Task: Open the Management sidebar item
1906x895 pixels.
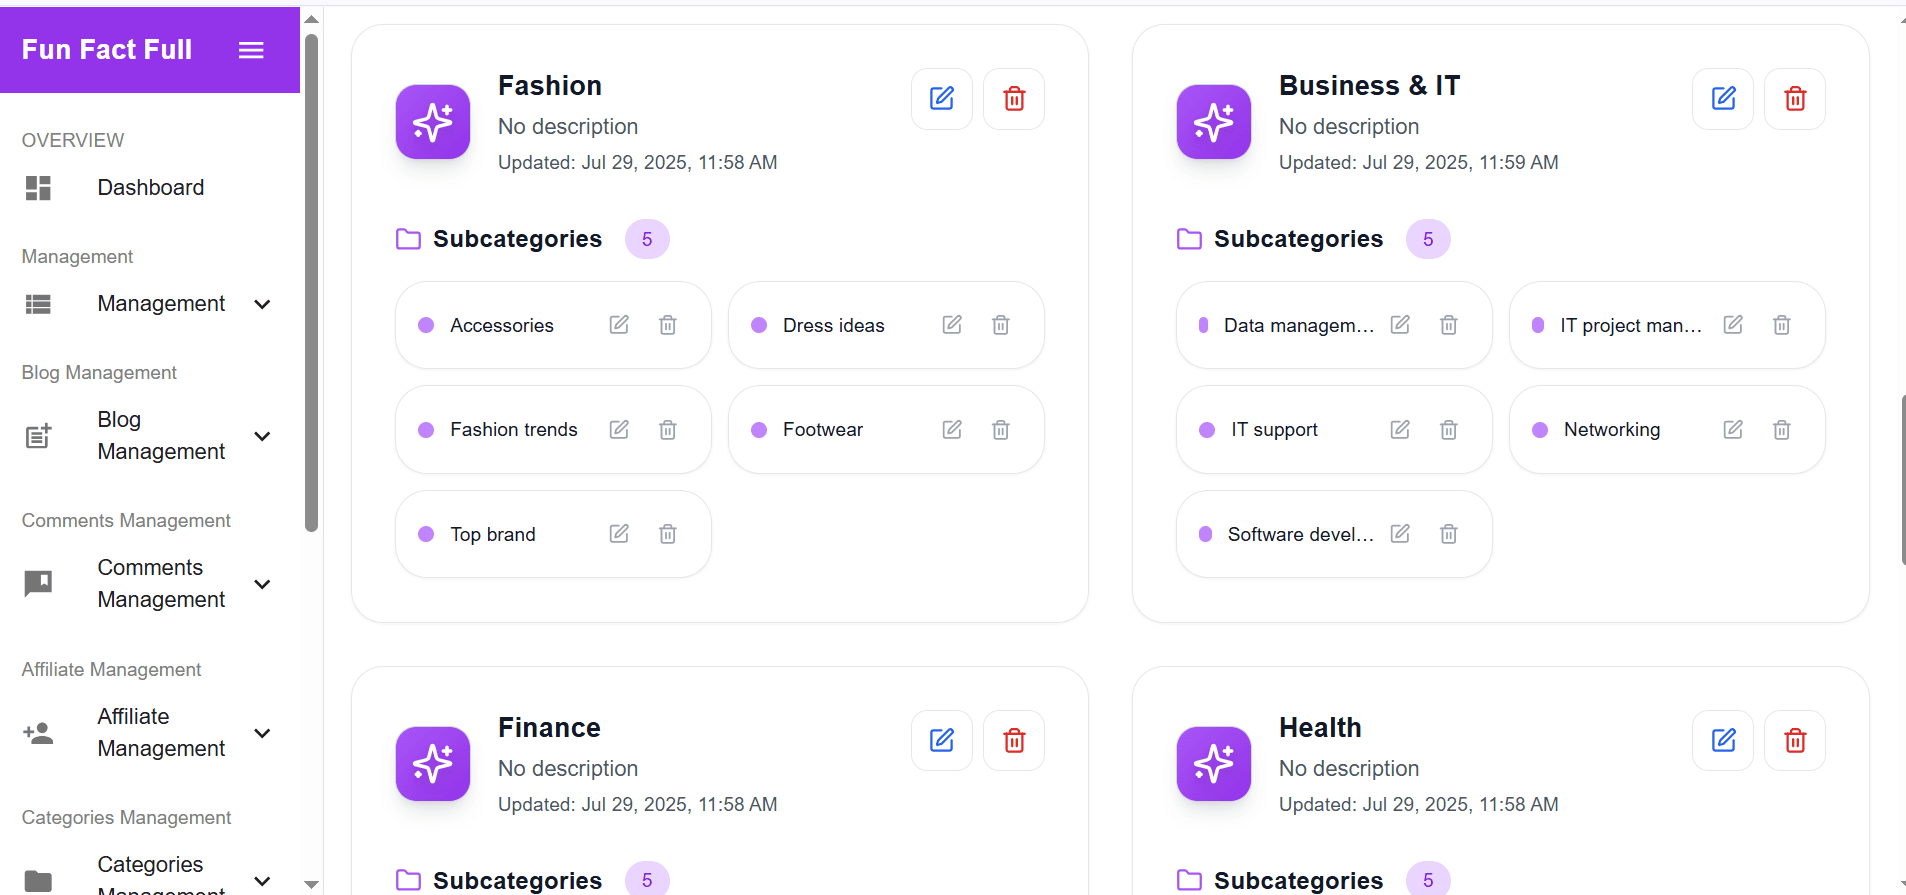Action: coord(150,304)
